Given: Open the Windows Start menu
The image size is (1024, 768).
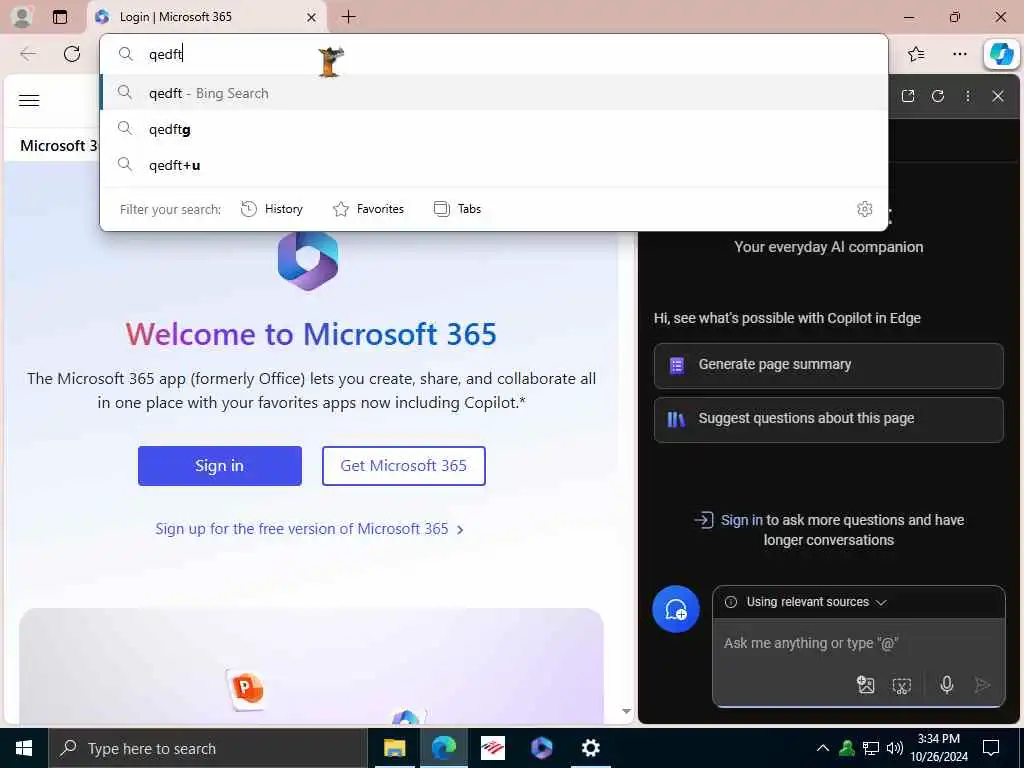Looking at the screenshot, I should 24,748.
